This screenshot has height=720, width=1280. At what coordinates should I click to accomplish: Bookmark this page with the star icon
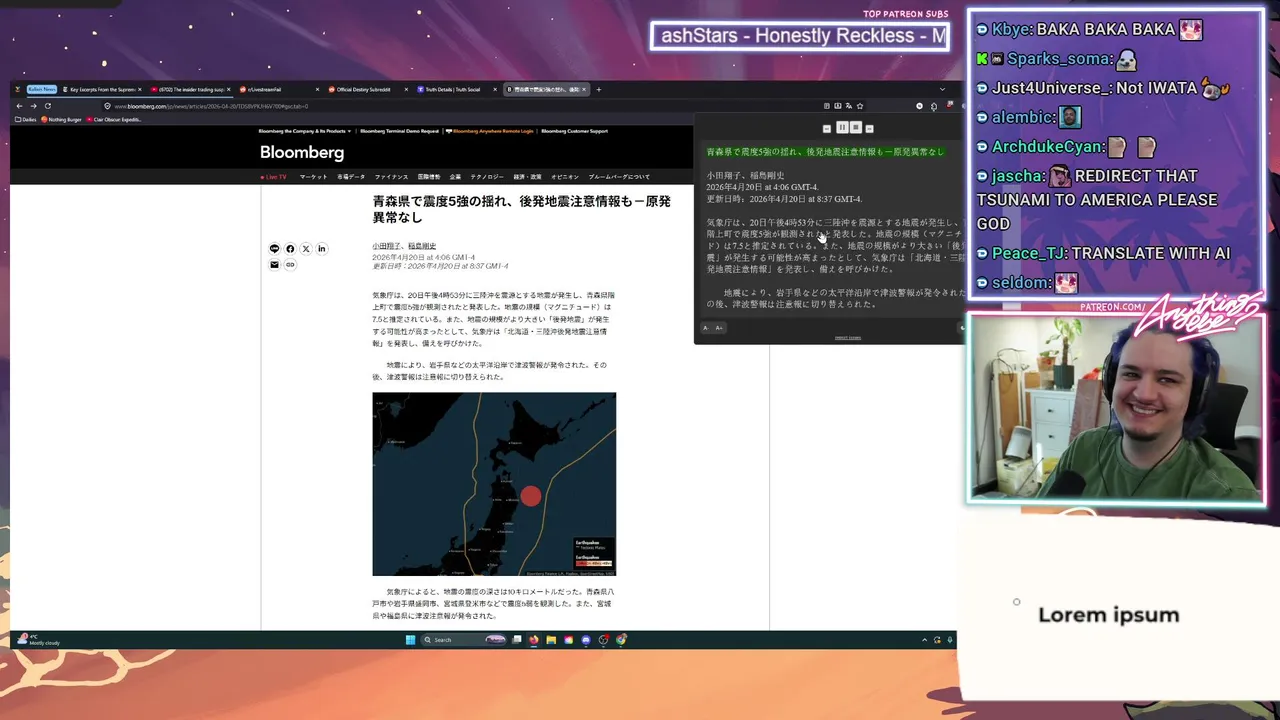click(860, 106)
